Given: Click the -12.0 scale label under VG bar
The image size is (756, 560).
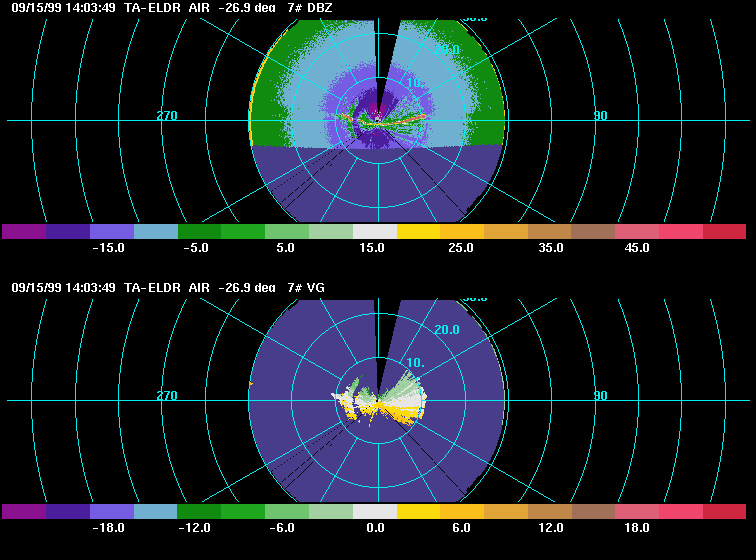Looking at the screenshot, I should click(x=194, y=528).
